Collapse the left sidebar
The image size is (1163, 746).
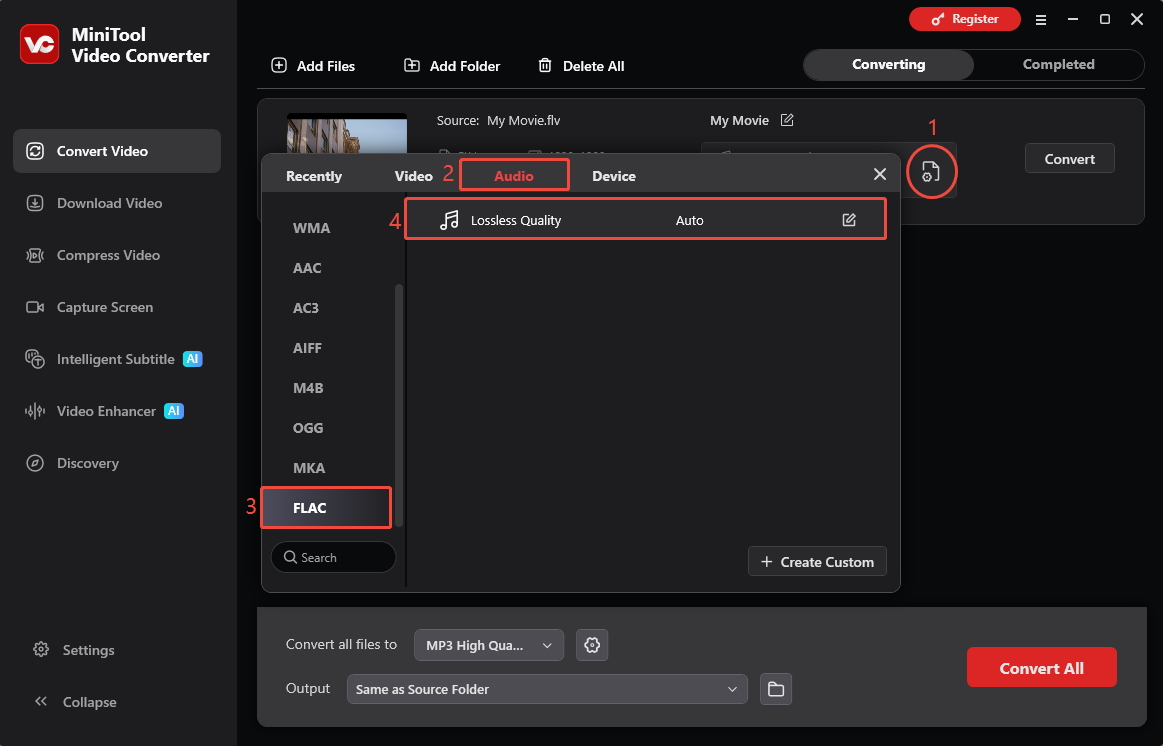coord(75,702)
